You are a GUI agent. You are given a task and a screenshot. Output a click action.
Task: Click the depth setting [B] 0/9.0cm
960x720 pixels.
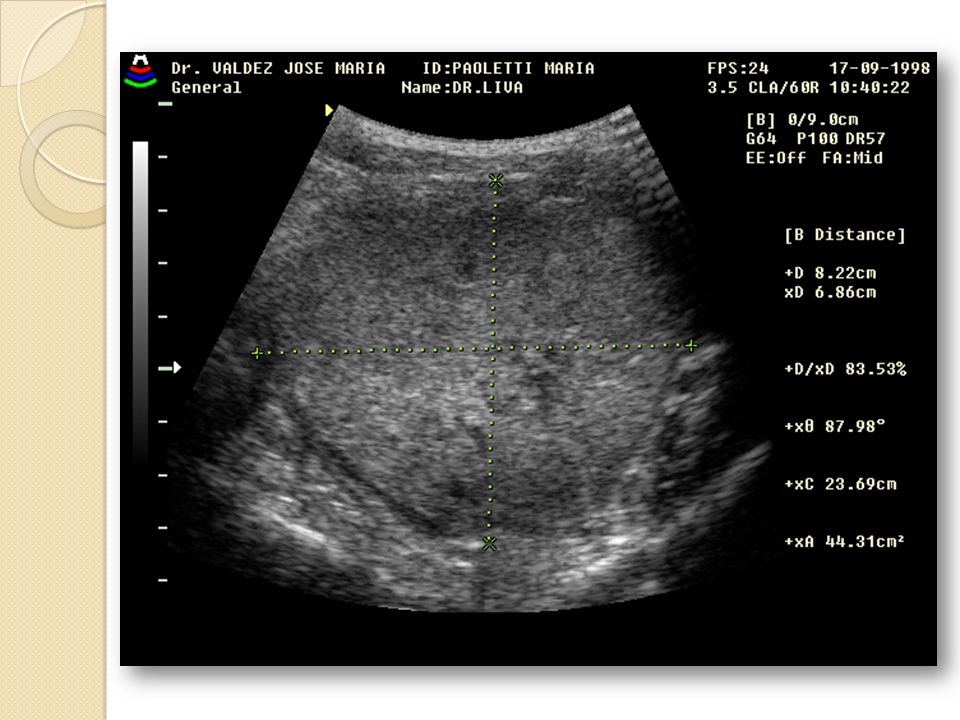802,119
